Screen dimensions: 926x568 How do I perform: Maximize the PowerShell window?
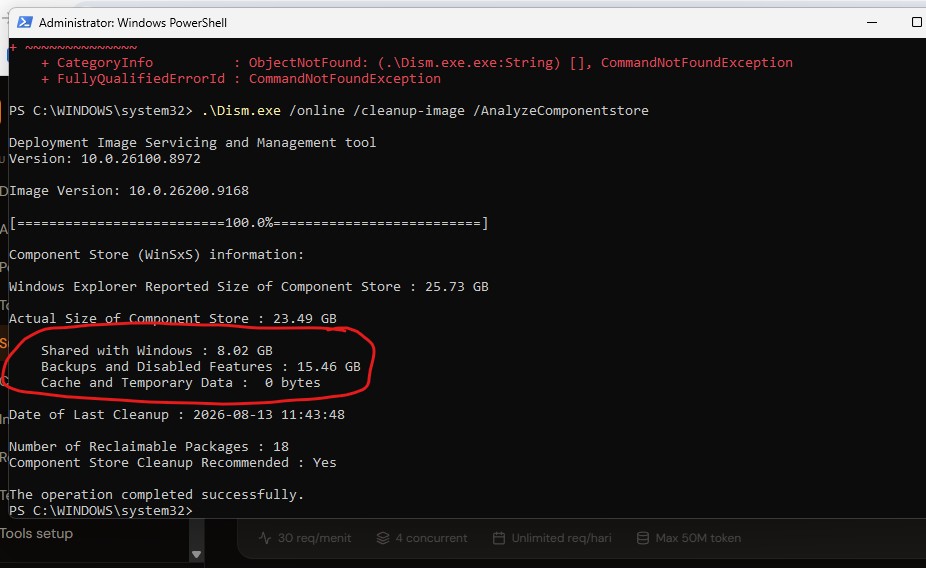click(917, 22)
